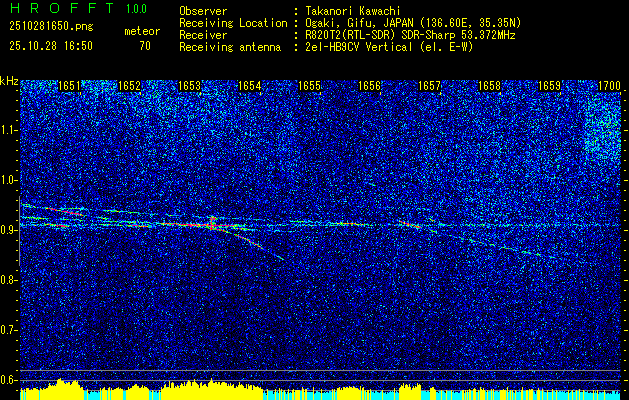Screen dimensions: 629x400
Task: Click the meteor count value 70
Action: click(x=145, y=46)
